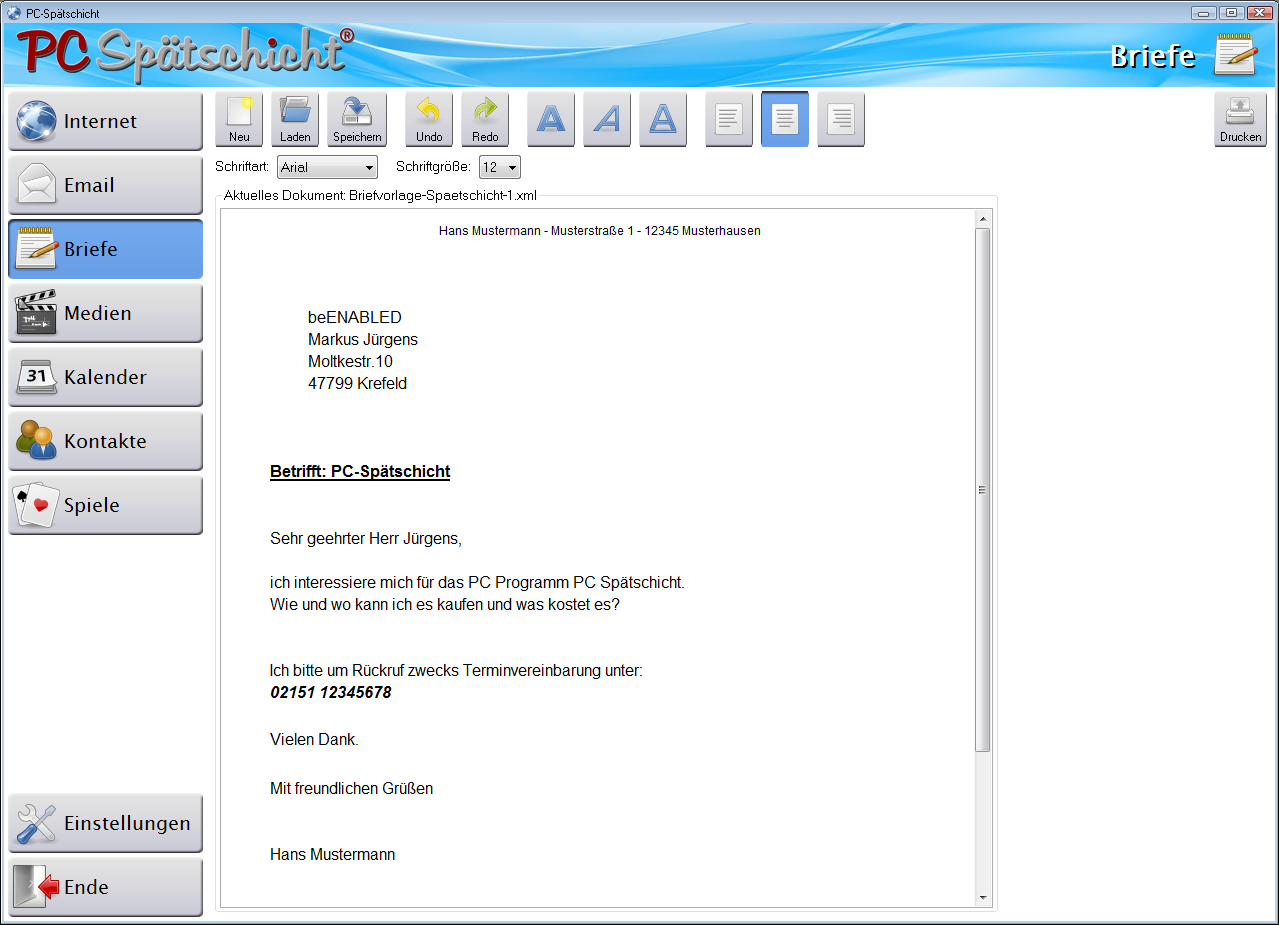Click the signature Hans Mustermann
This screenshot has width=1279, height=925.
click(x=333, y=855)
